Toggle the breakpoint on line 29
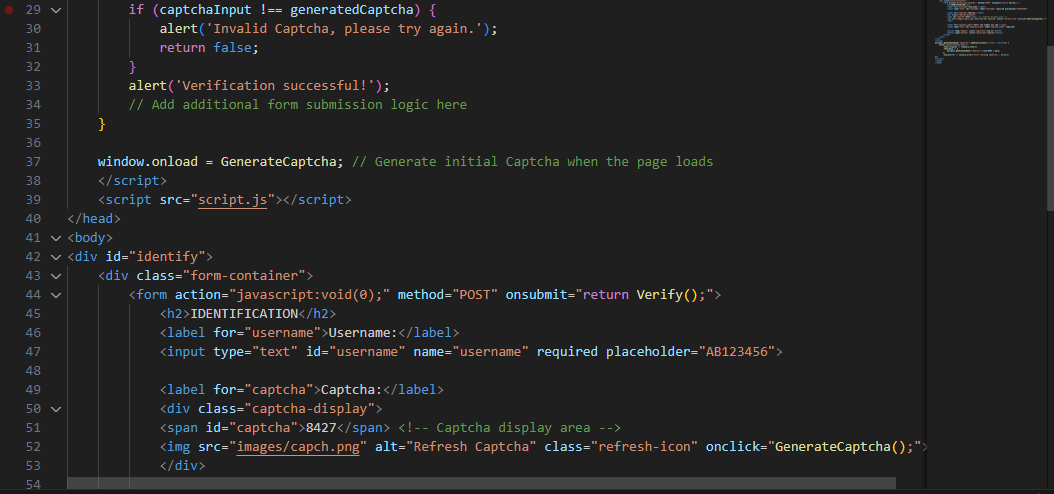This screenshot has width=1054, height=494. click(9, 10)
